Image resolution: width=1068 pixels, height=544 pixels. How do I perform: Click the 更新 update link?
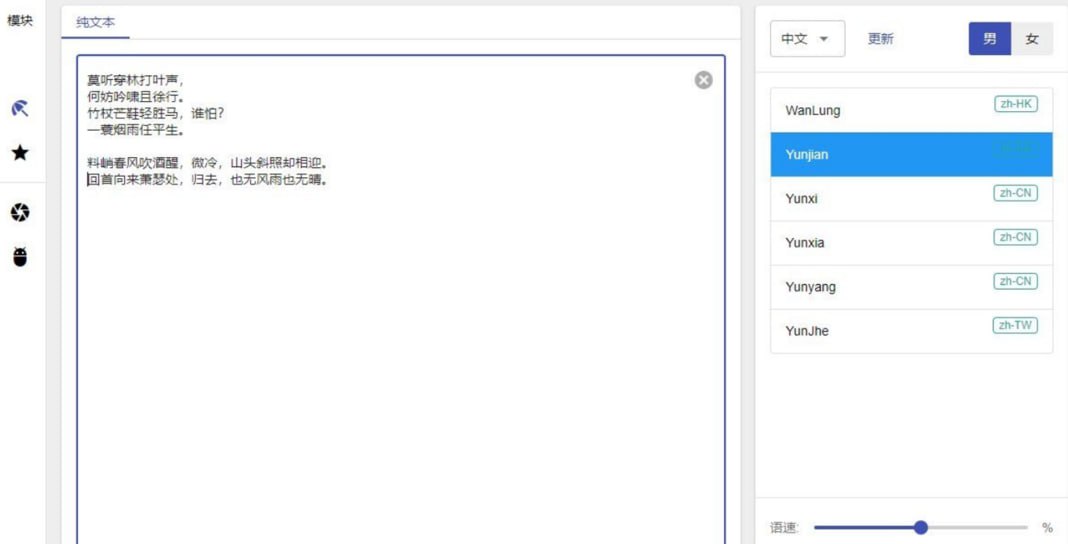(x=880, y=39)
